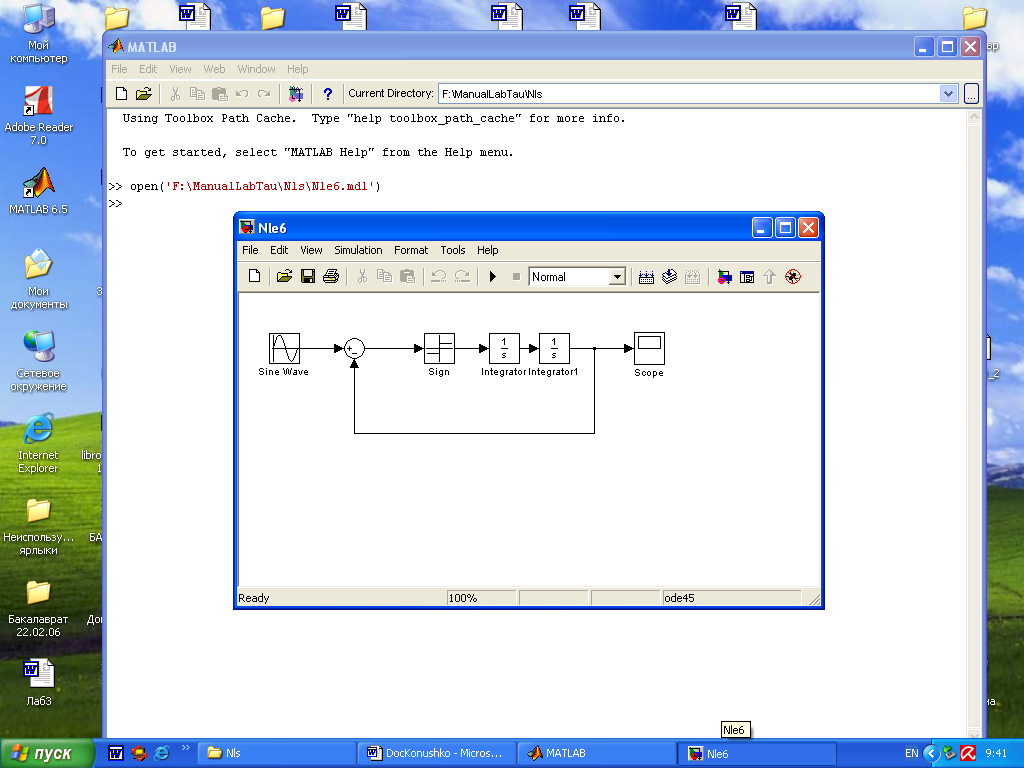Open Internet Explorer quick launch icon
Viewport: 1024px width, 768px height.
pyautogui.click(x=161, y=753)
